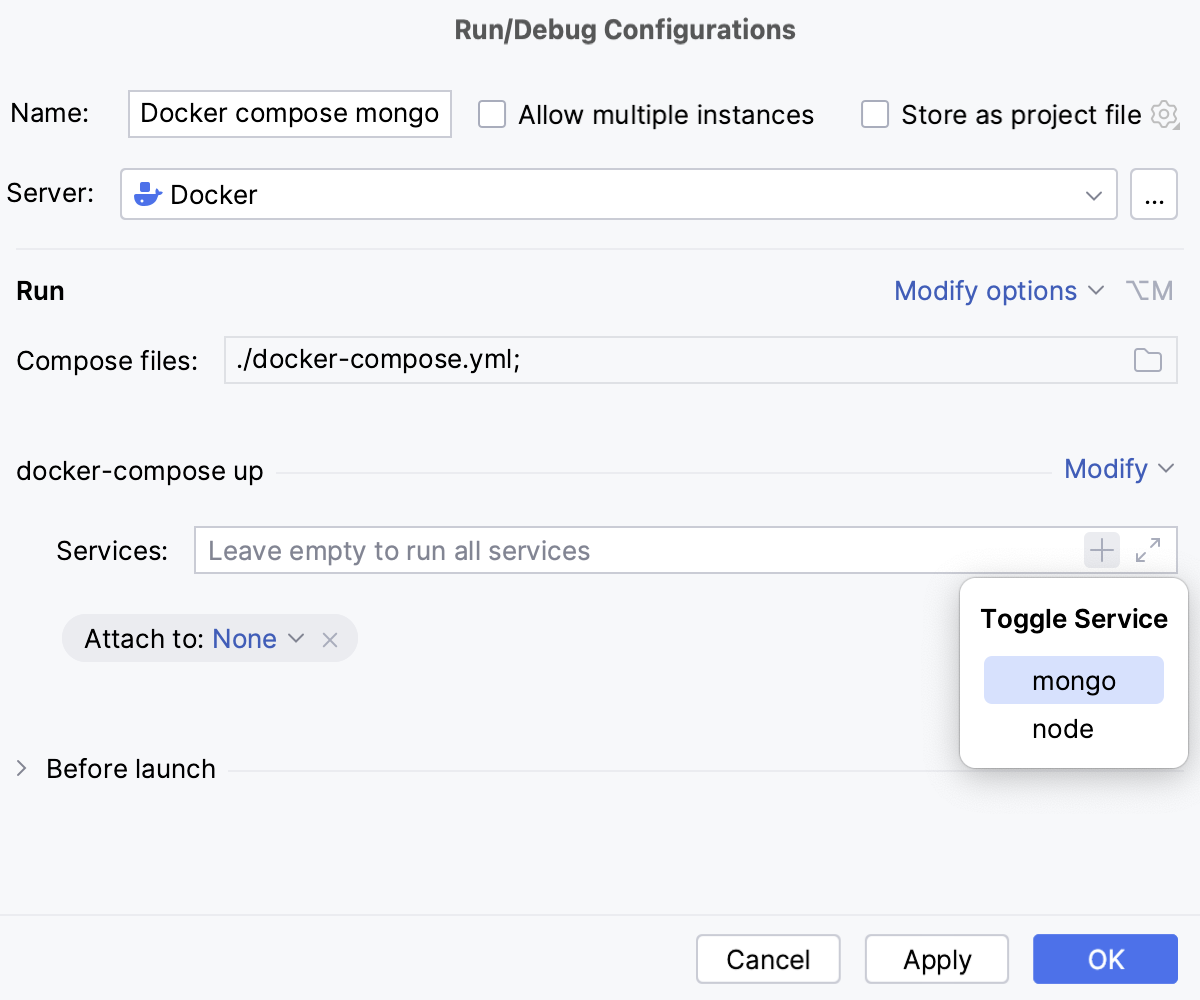Apply the configuration changes
The image size is (1200, 1000).
click(x=936, y=958)
